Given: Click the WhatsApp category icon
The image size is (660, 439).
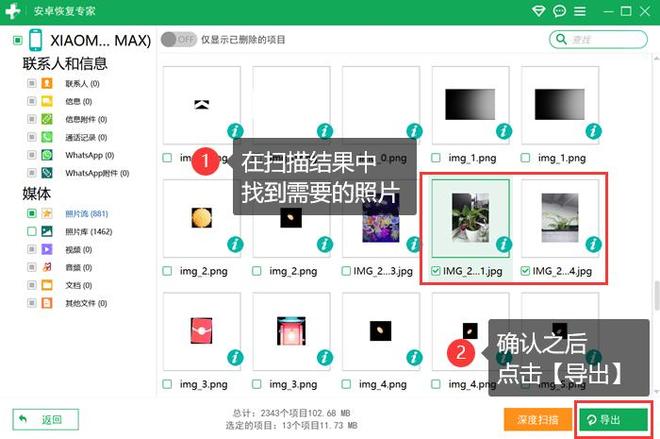Looking at the screenshot, I should 46,155.
